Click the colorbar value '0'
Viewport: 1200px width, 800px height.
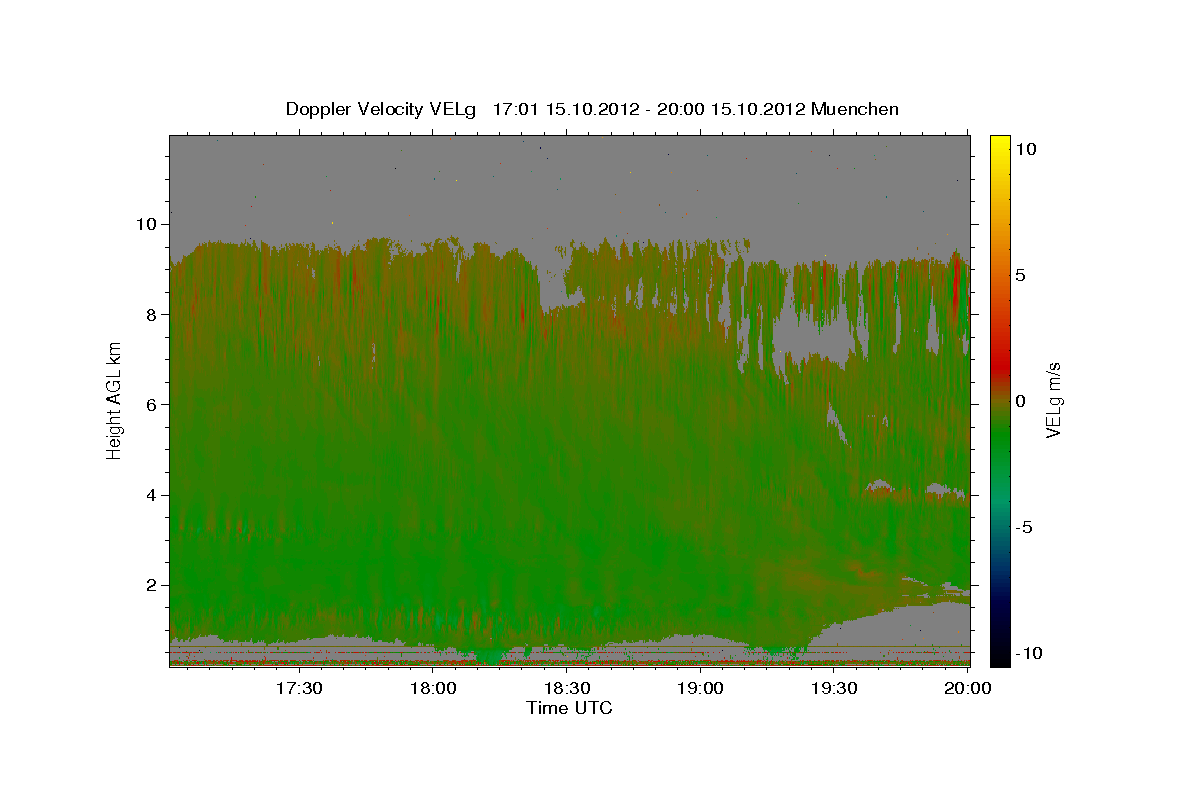pyautogui.click(x=1020, y=400)
